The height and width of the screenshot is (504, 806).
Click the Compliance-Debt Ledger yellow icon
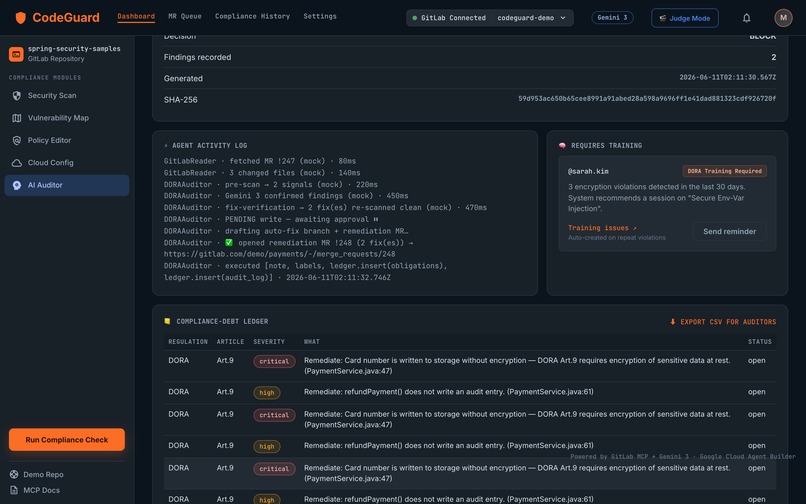(x=167, y=321)
